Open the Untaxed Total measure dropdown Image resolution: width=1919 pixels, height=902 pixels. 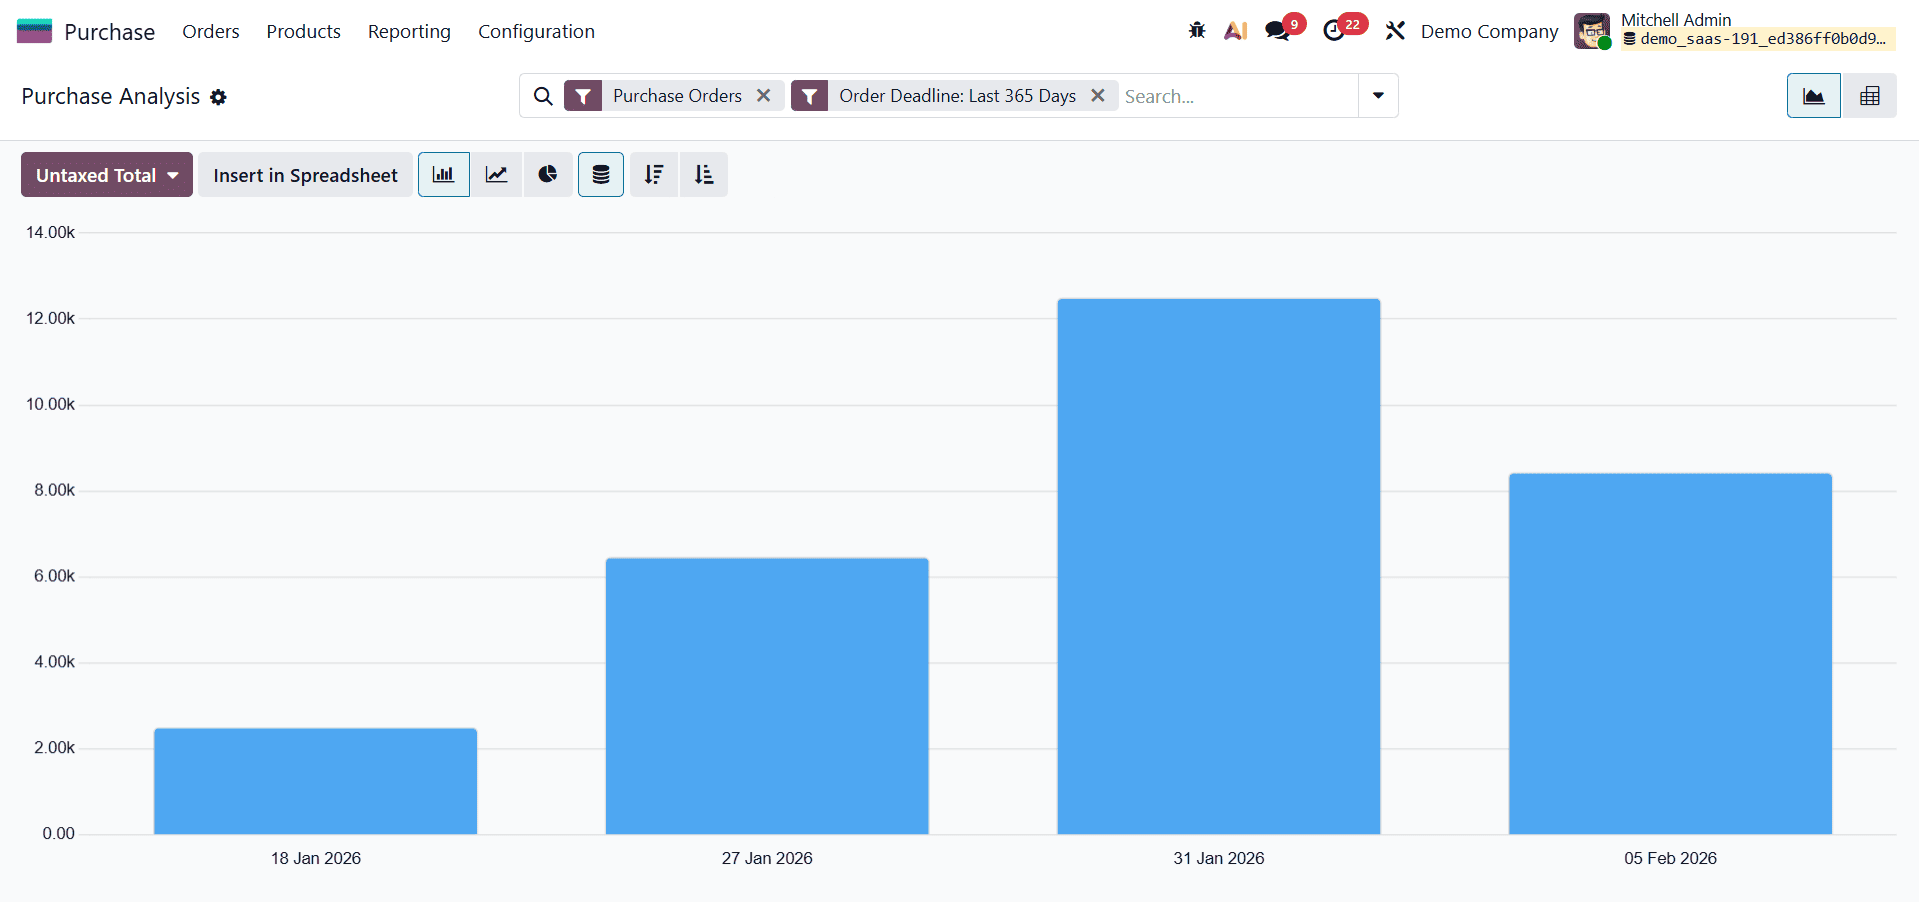(106, 174)
